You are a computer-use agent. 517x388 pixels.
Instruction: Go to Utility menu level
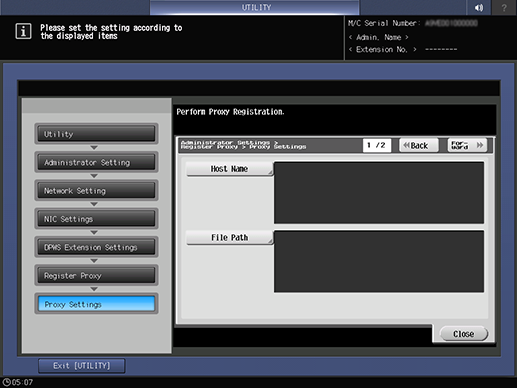pos(96,134)
